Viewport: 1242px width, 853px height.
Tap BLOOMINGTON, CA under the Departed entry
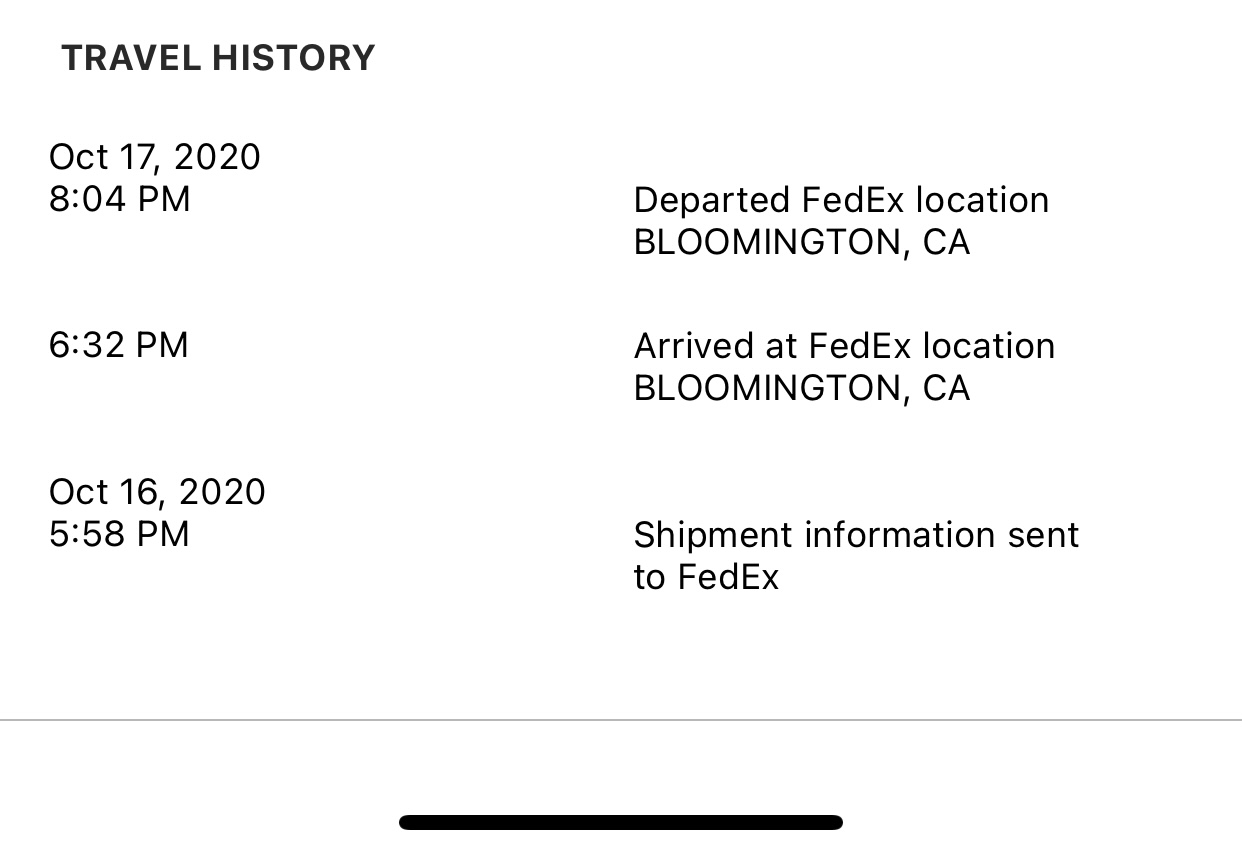pos(802,243)
